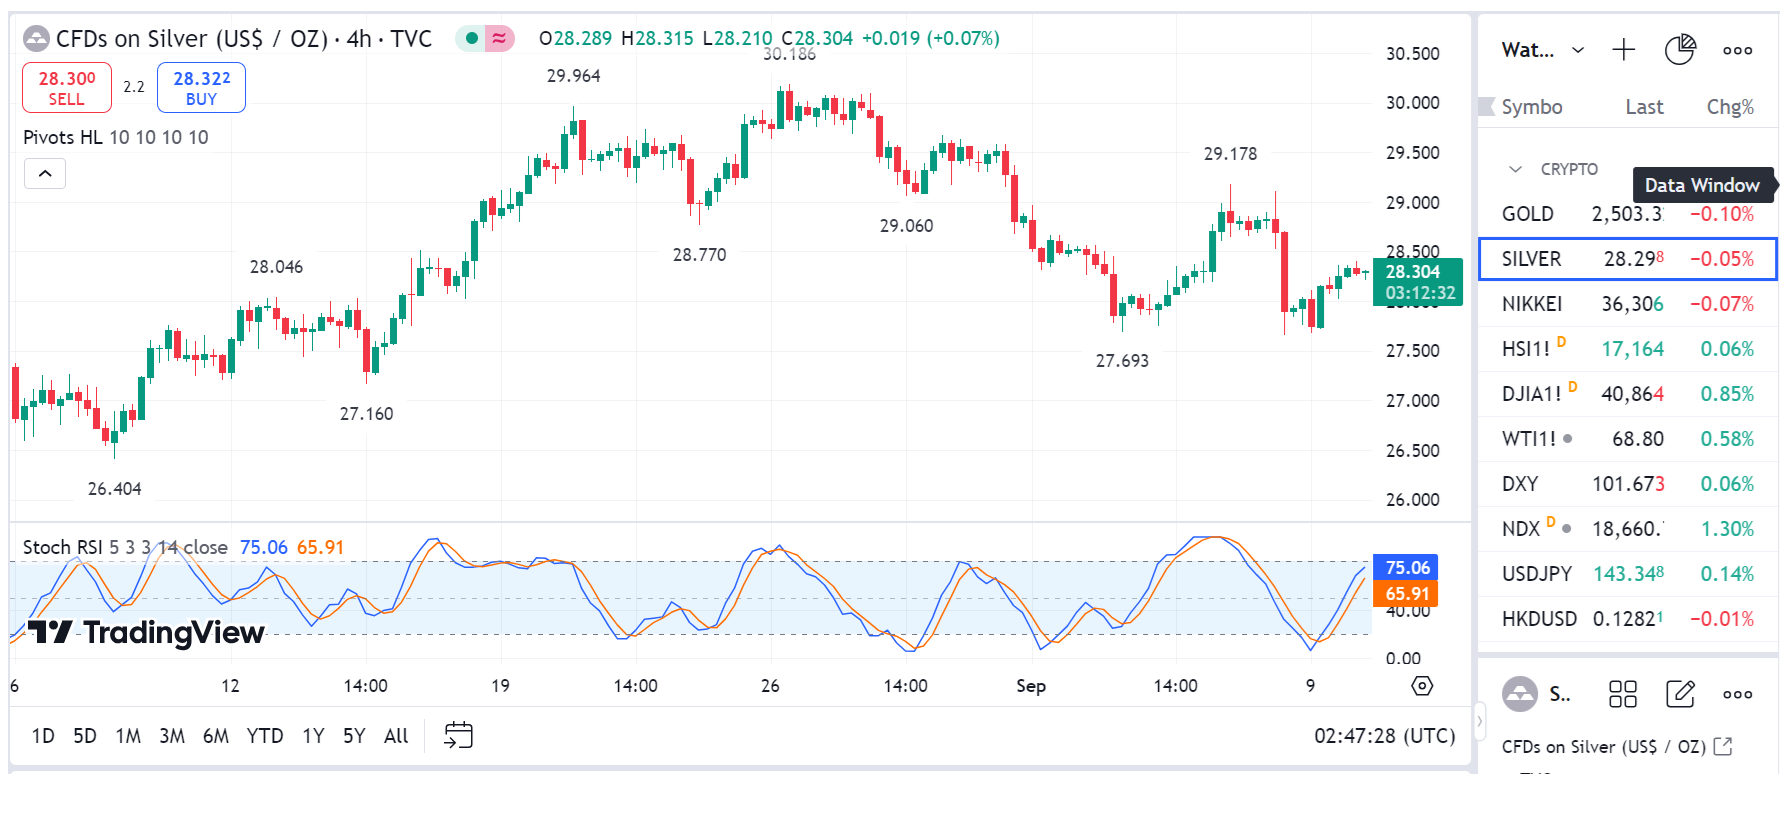This screenshot has width=1786, height=818.
Task: Expand the watchlist name dropdown
Action: (1578, 50)
